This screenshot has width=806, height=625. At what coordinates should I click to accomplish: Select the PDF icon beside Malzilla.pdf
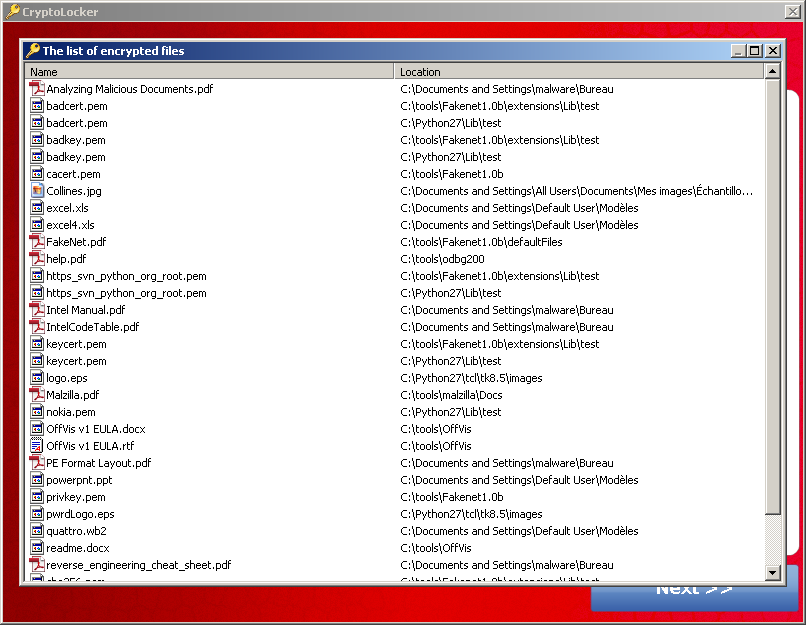click(37, 395)
